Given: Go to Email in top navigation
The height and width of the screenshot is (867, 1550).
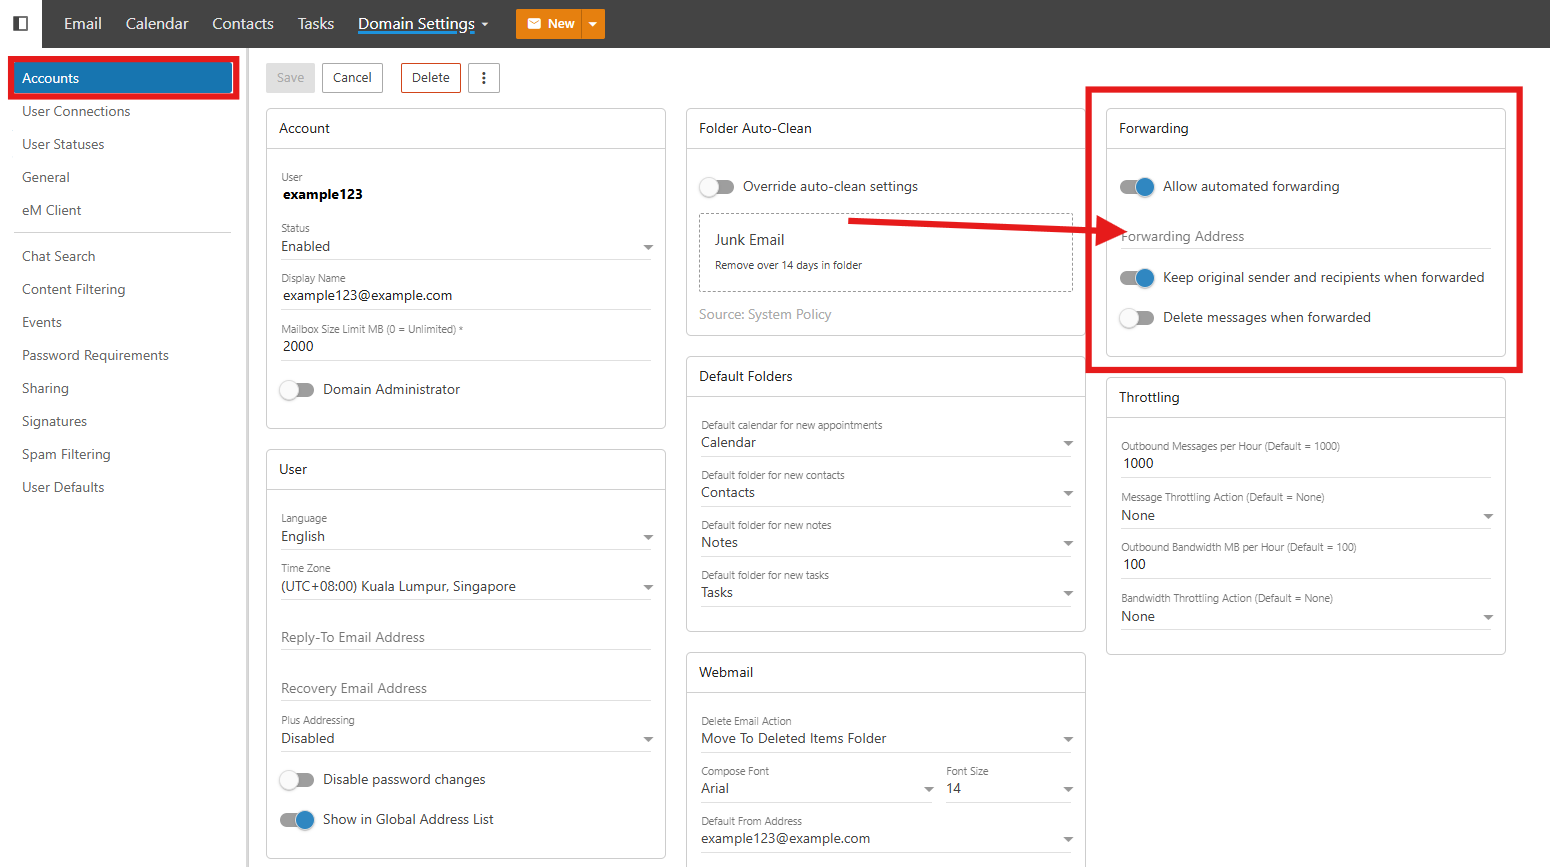Looking at the screenshot, I should pos(83,24).
